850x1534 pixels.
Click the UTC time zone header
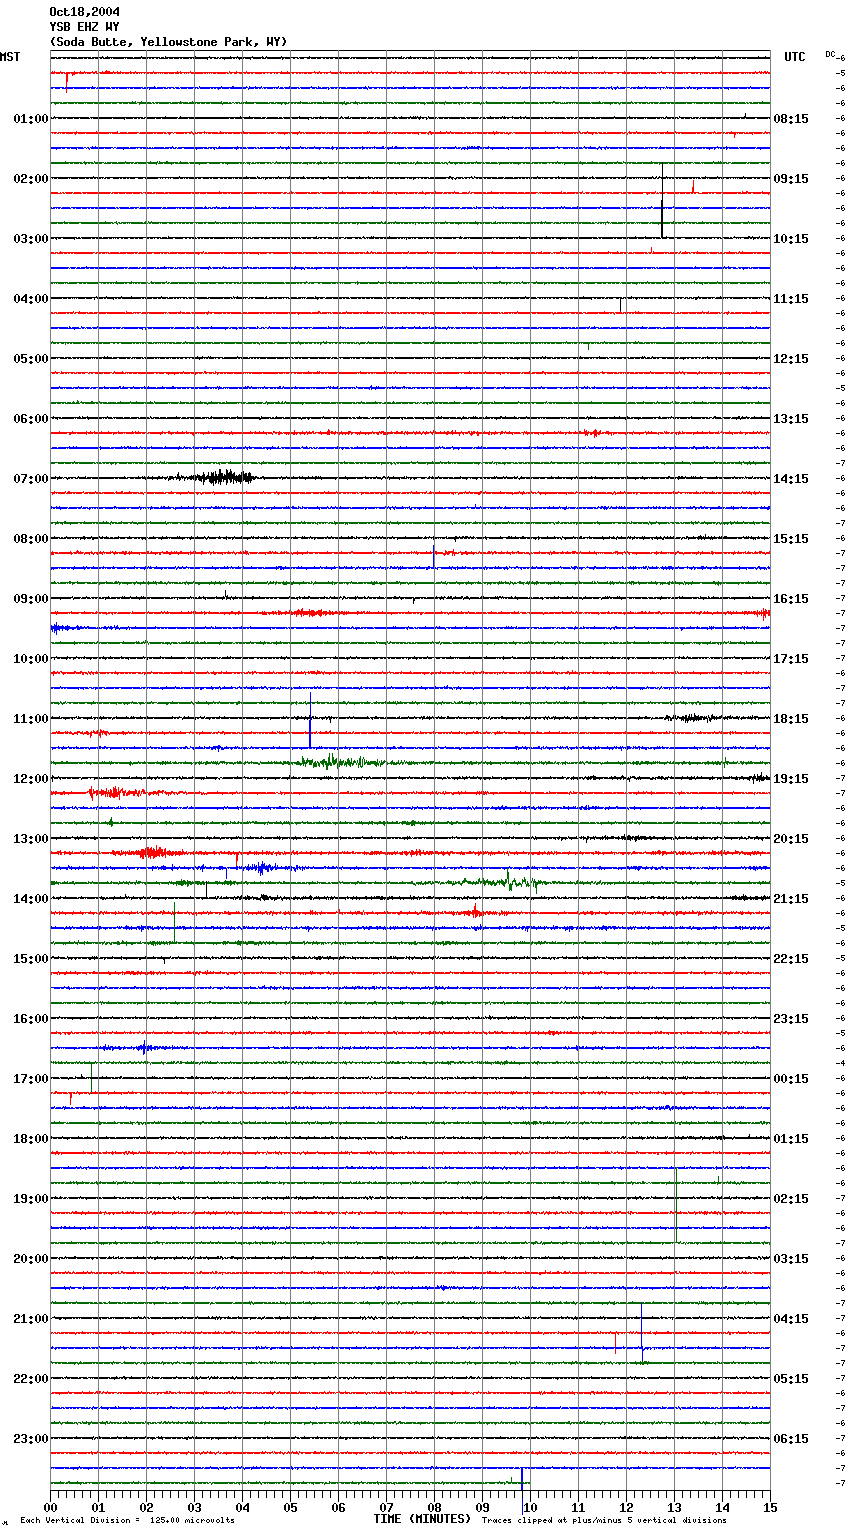(795, 57)
